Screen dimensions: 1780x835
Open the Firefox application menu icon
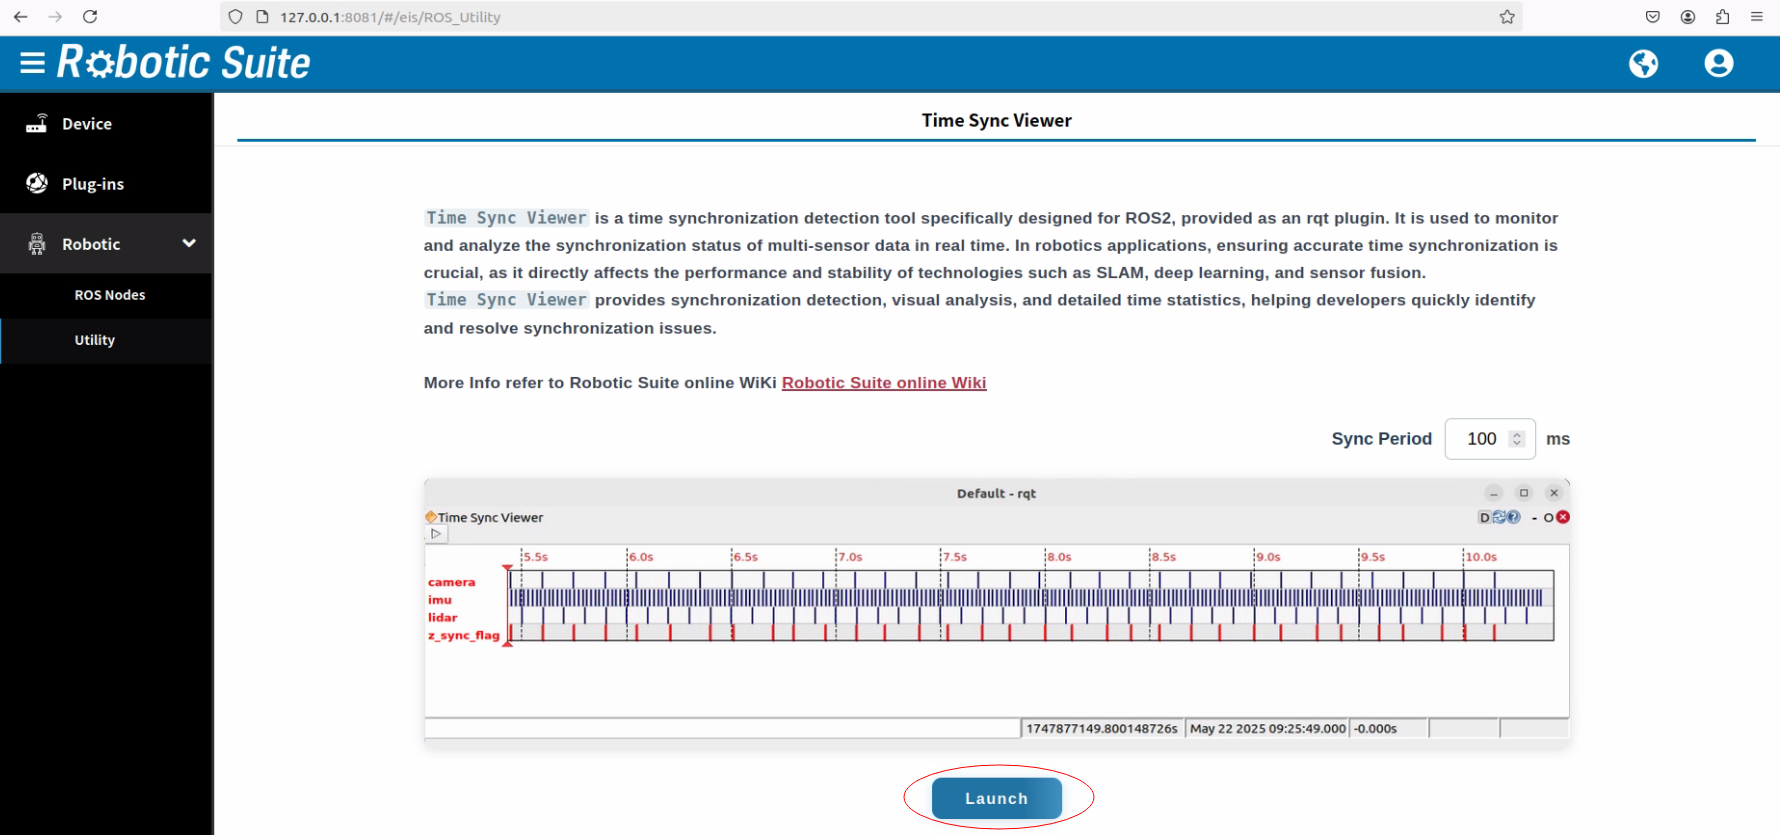pos(1757,17)
